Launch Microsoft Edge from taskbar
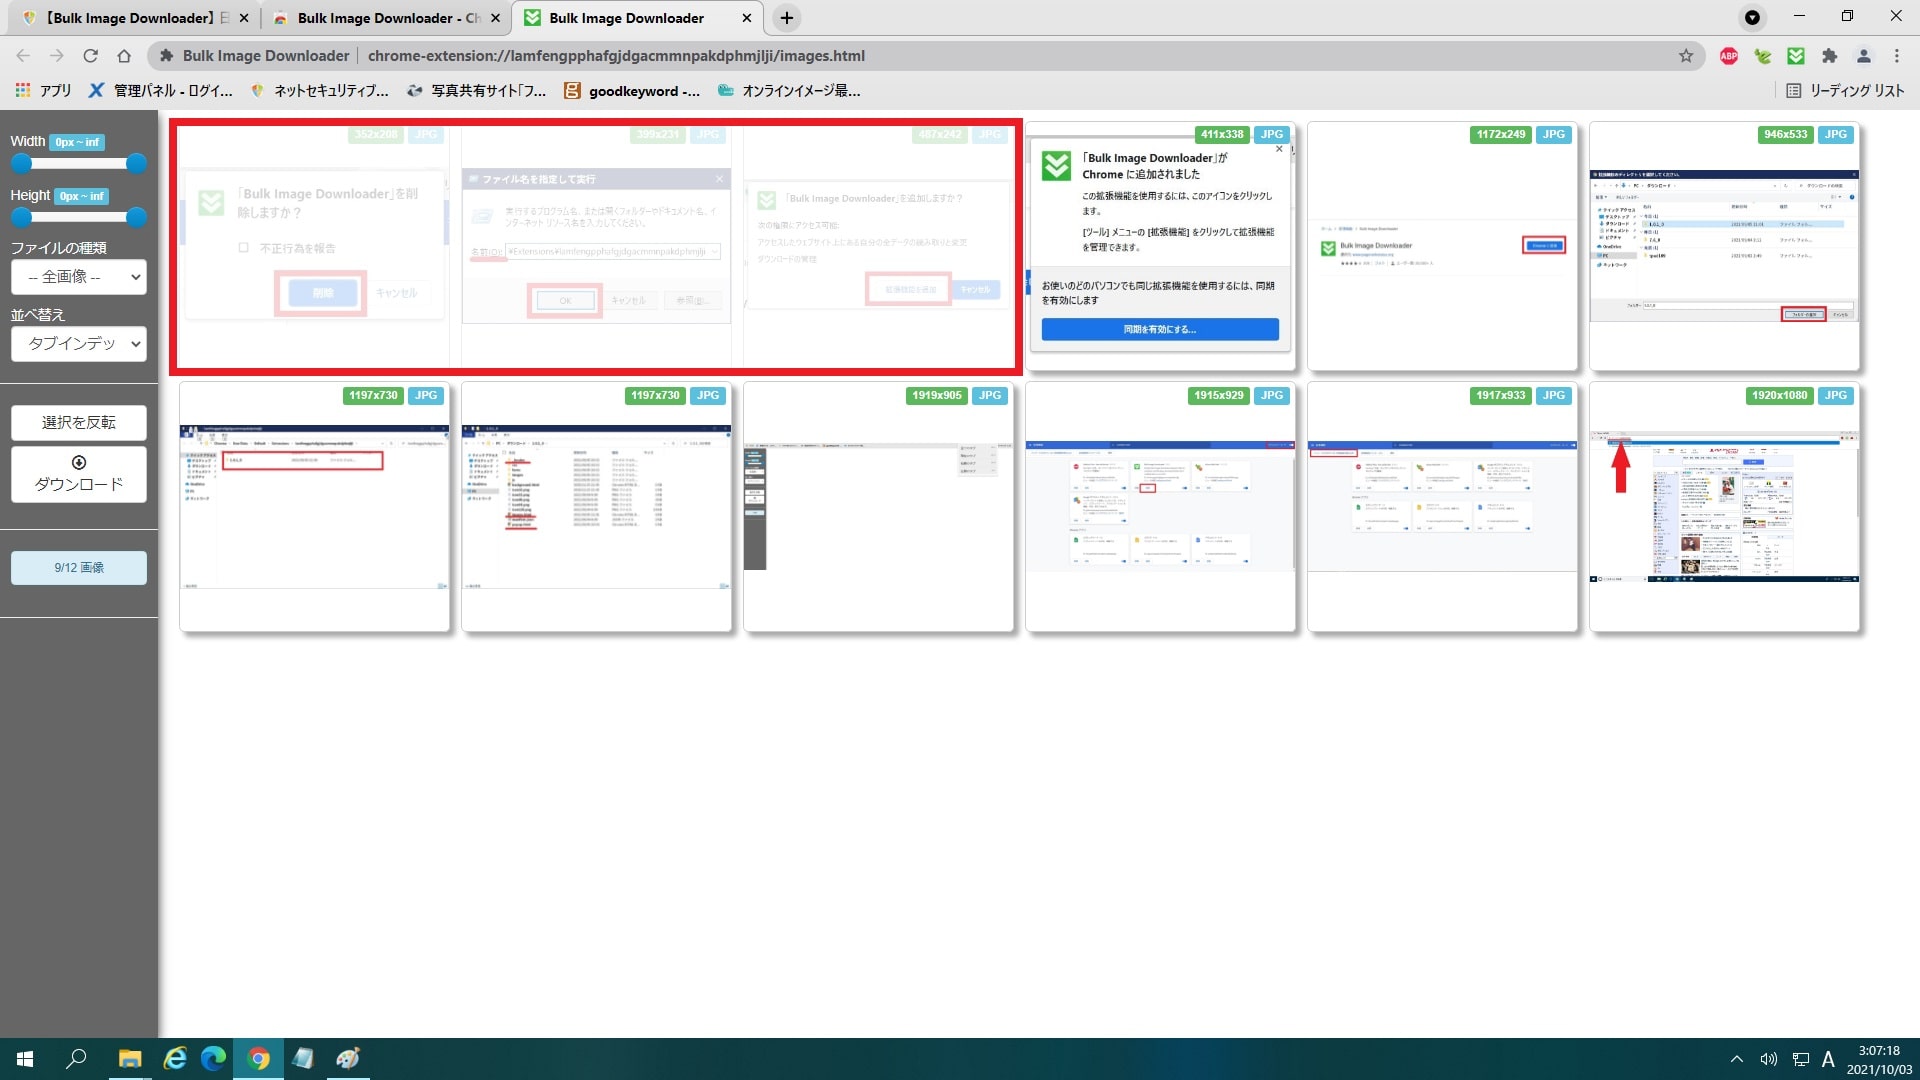 [213, 1059]
